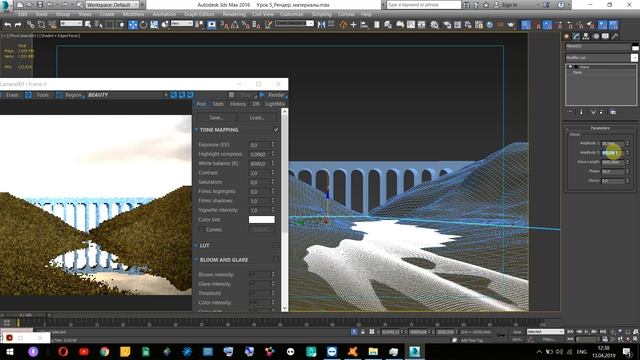Open the Modifier List dropdown
Viewport: 640px width, 360px height.
601,58
